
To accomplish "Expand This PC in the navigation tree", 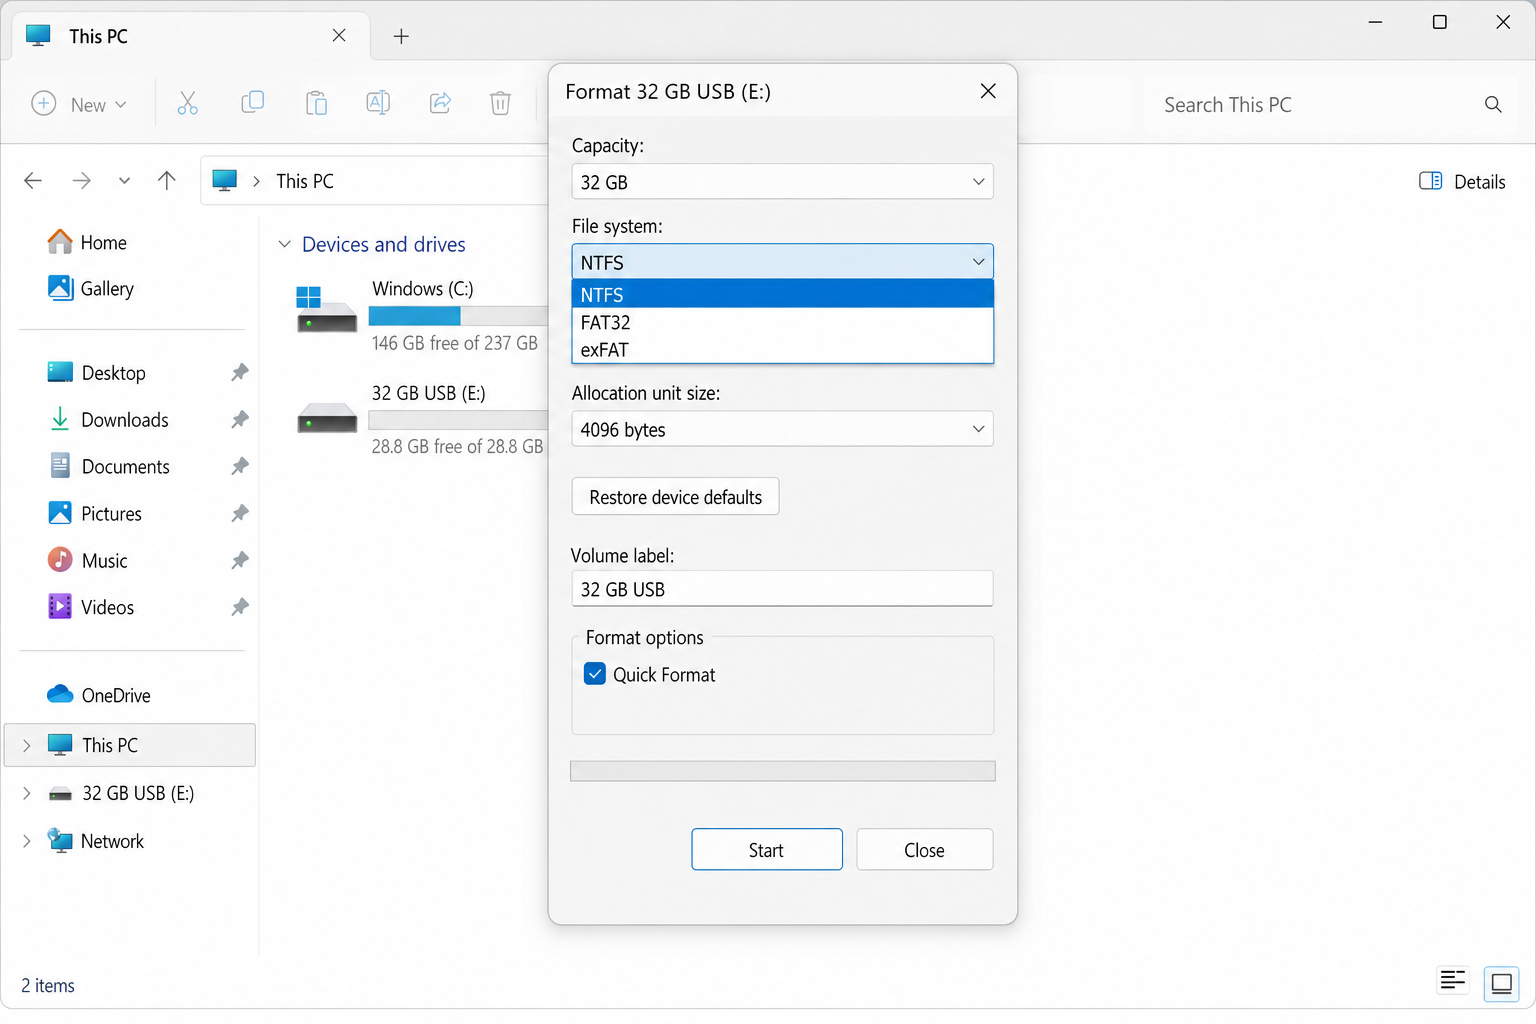I will pyautogui.click(x=27, y=745).
